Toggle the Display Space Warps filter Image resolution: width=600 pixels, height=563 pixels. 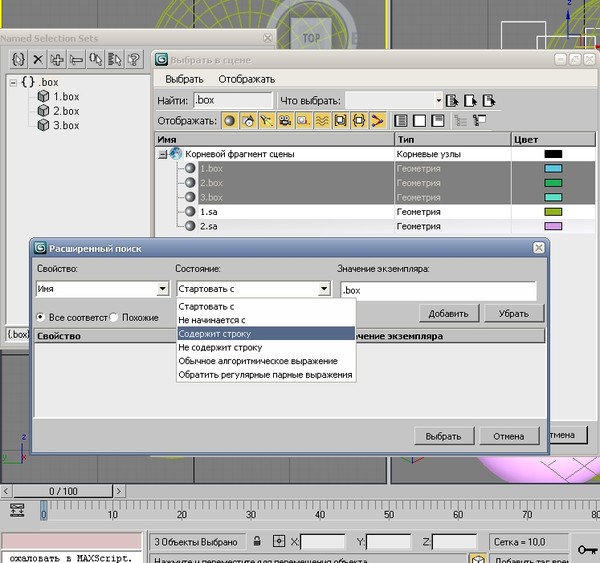coord(322,121)
